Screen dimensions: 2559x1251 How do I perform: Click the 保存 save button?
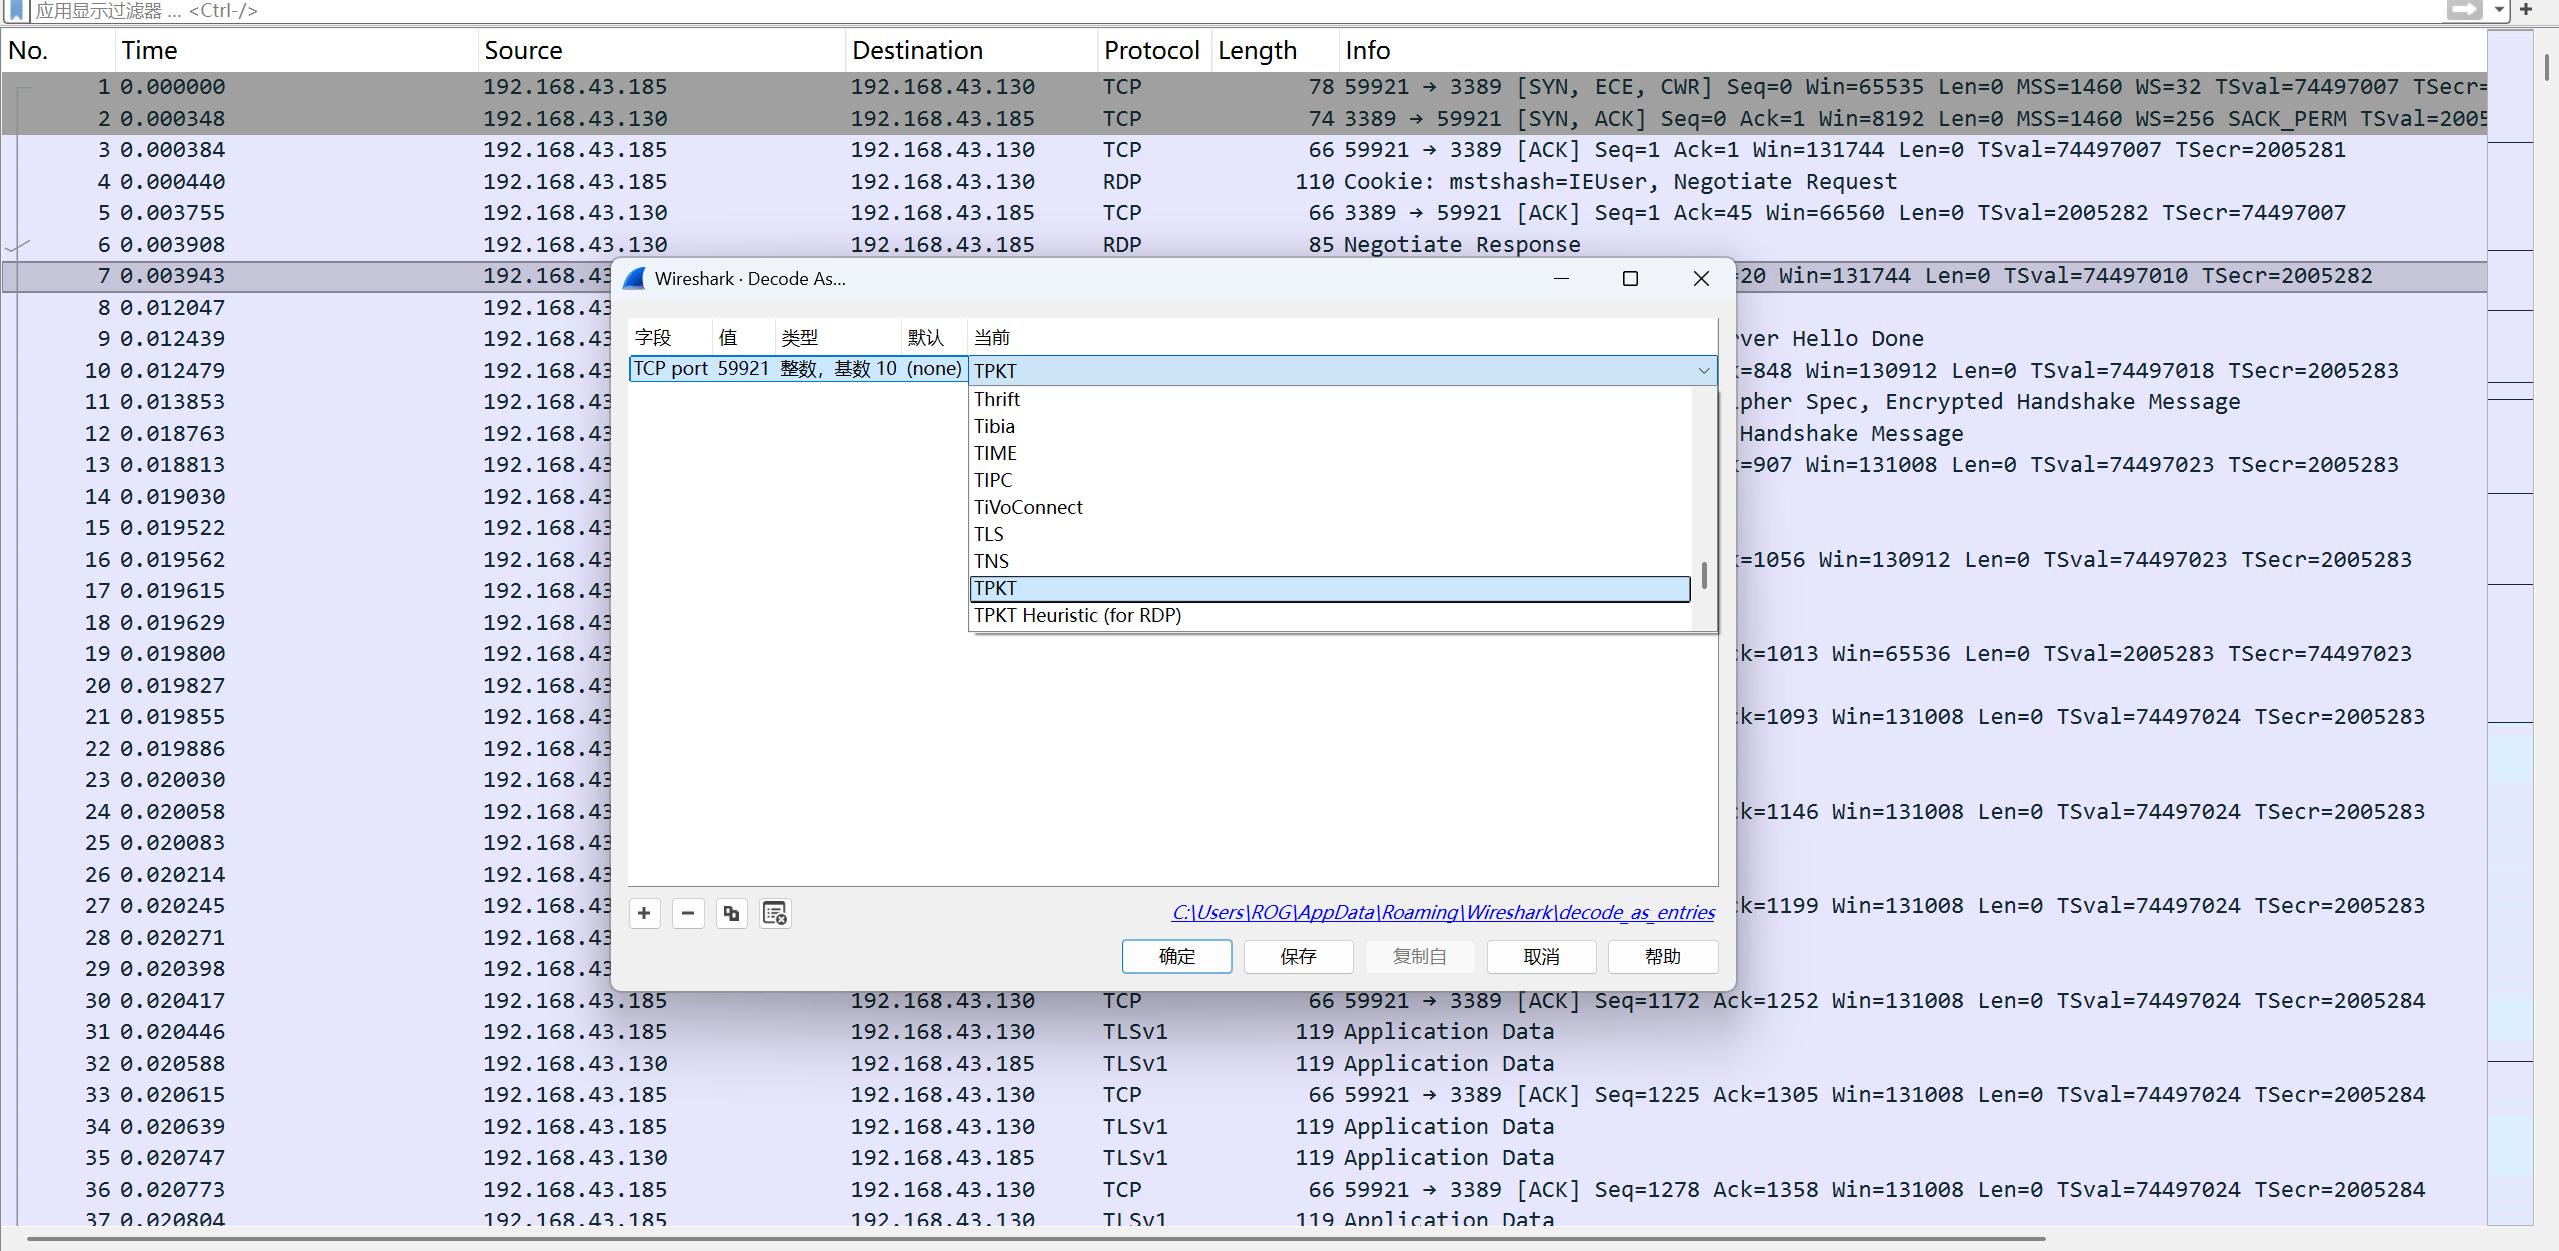pyautogui.click(x=1297, y=956)
